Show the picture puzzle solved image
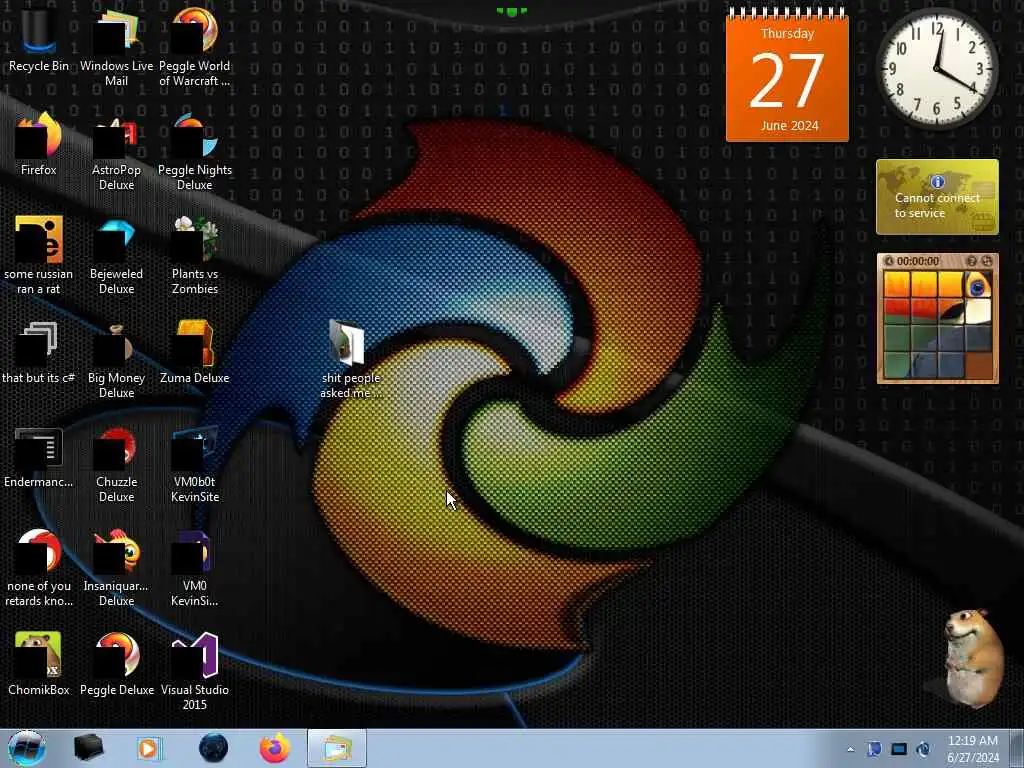1024x768 pixels. coord(972,261)
